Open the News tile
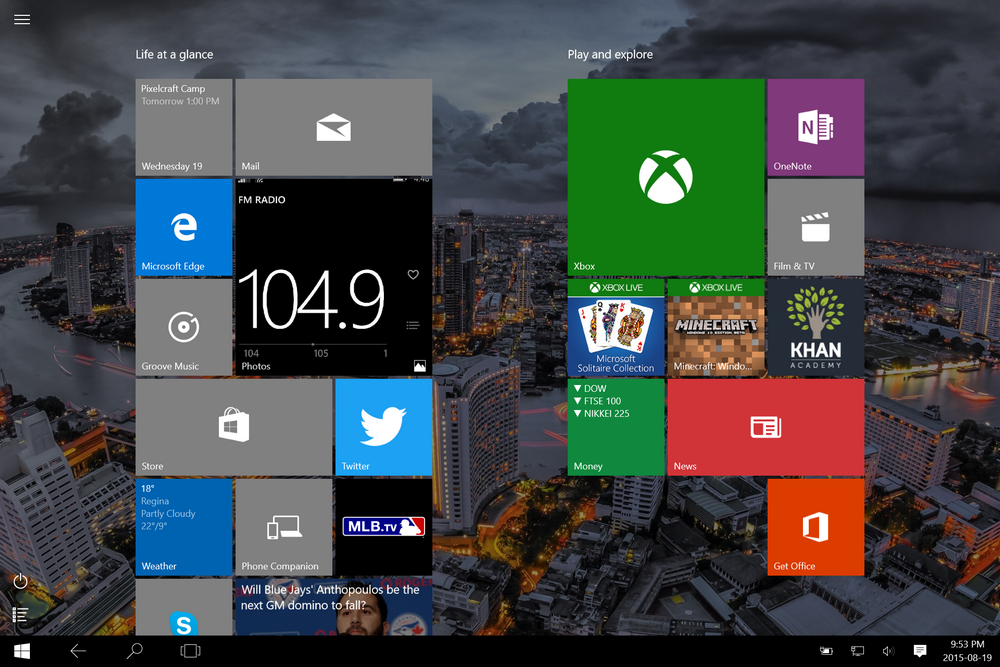The width and height of the screenshot is (1000, 667). click(766, 427)
